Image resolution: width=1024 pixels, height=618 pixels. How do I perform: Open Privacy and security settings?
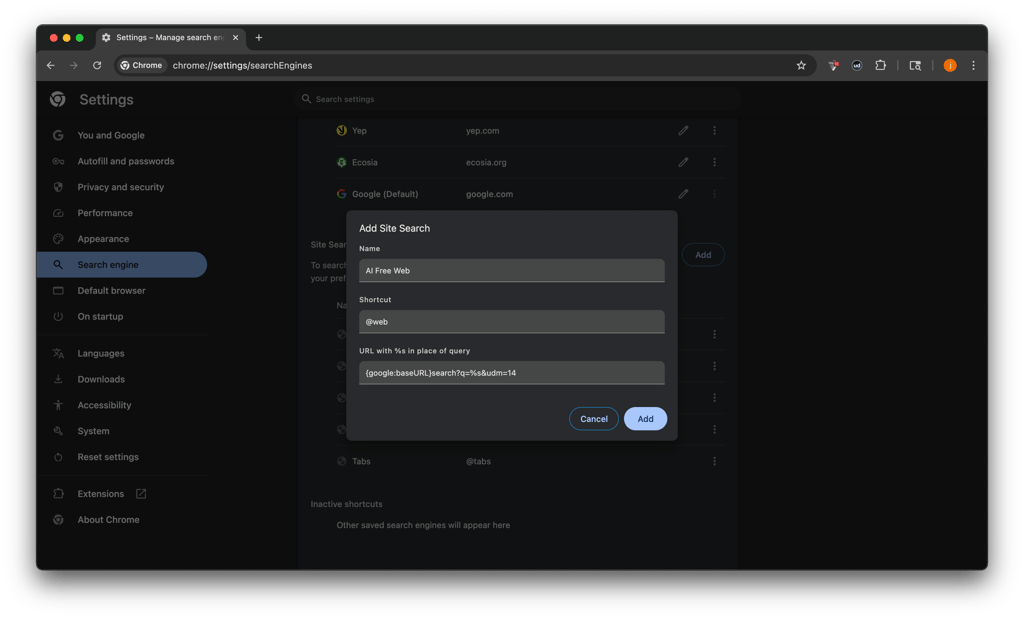(120, 187)
